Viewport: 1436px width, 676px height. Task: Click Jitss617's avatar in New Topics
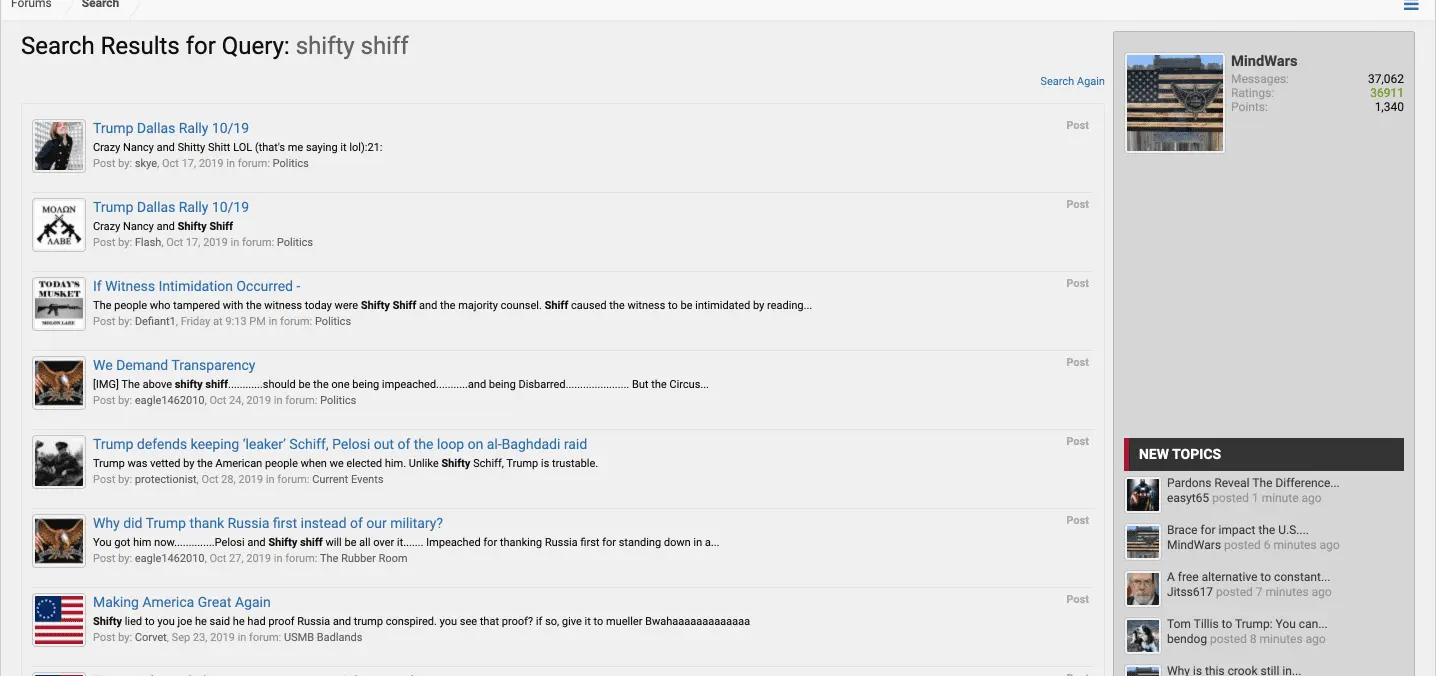[1143, 589]
